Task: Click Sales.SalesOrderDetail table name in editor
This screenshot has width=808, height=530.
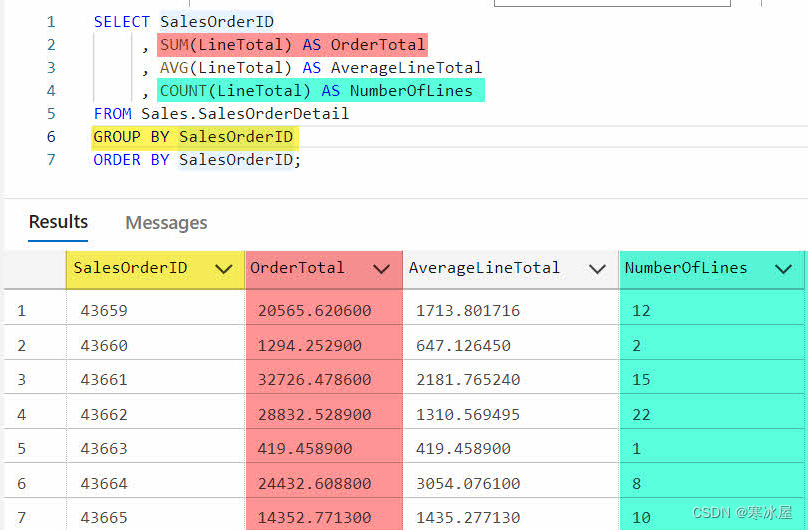Action: click(245, 113)
